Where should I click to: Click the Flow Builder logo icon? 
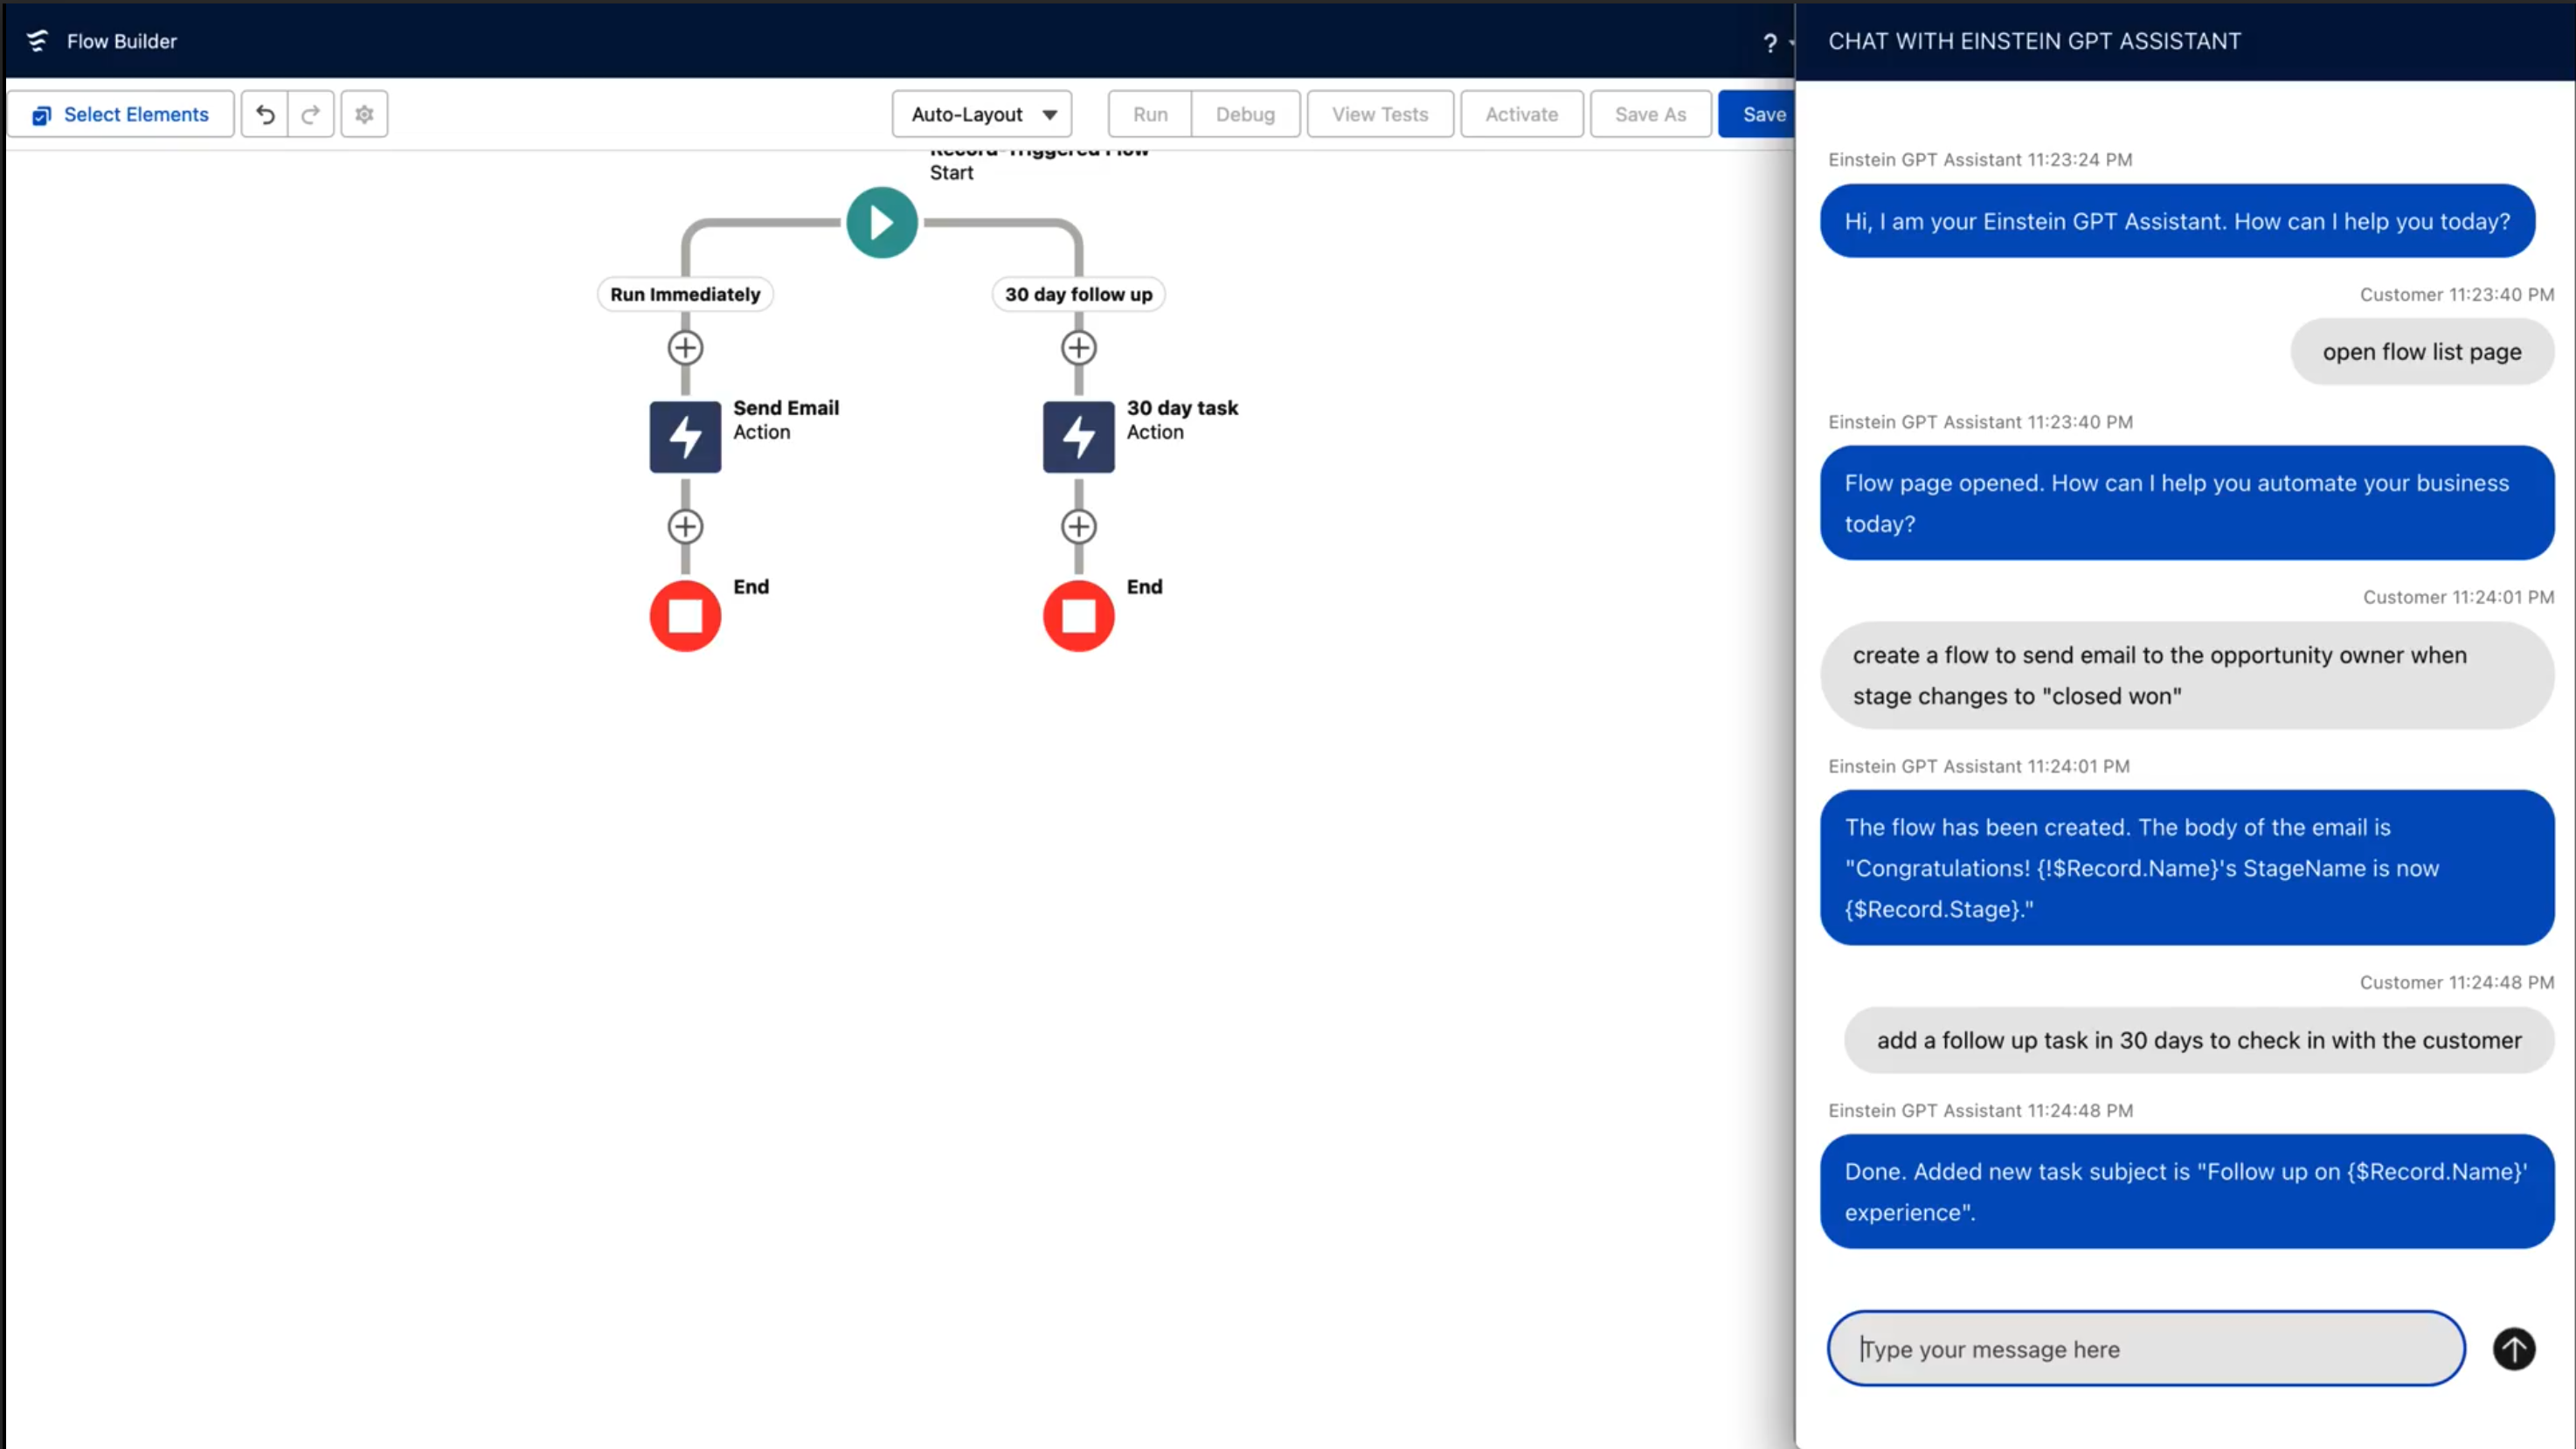click(37, 40)
